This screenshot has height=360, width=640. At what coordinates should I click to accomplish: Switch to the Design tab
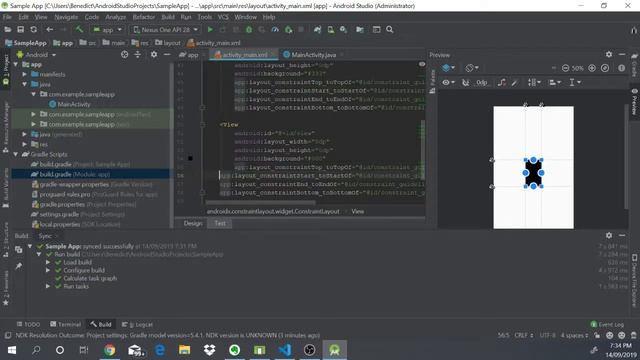(x=193, y=223)
